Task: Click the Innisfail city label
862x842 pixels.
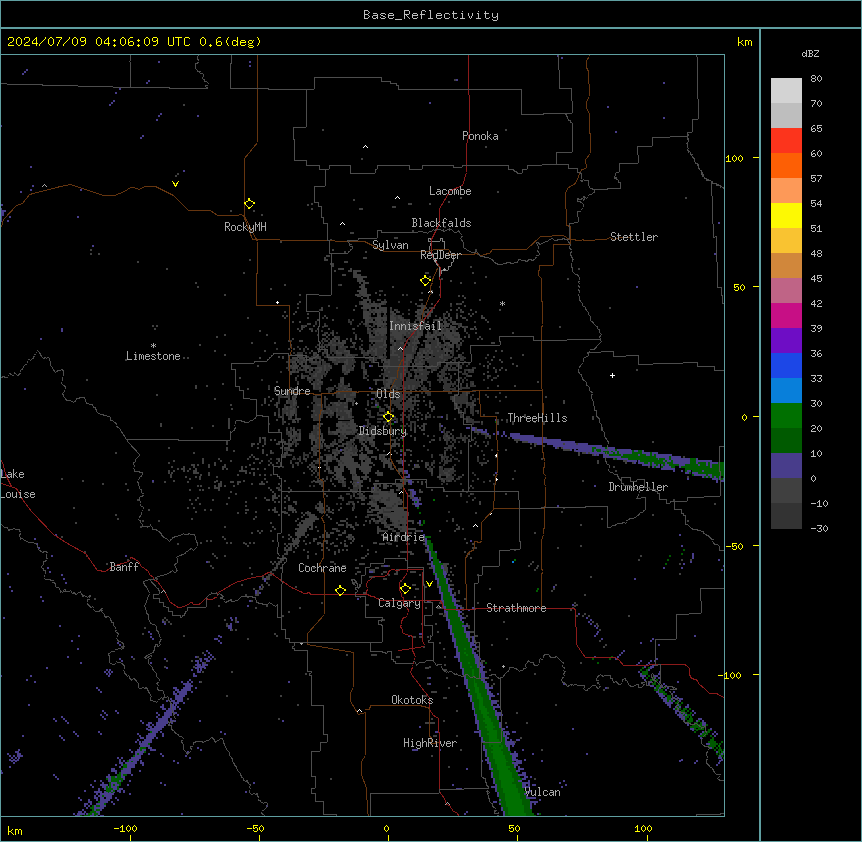Action: coord(416,326)
